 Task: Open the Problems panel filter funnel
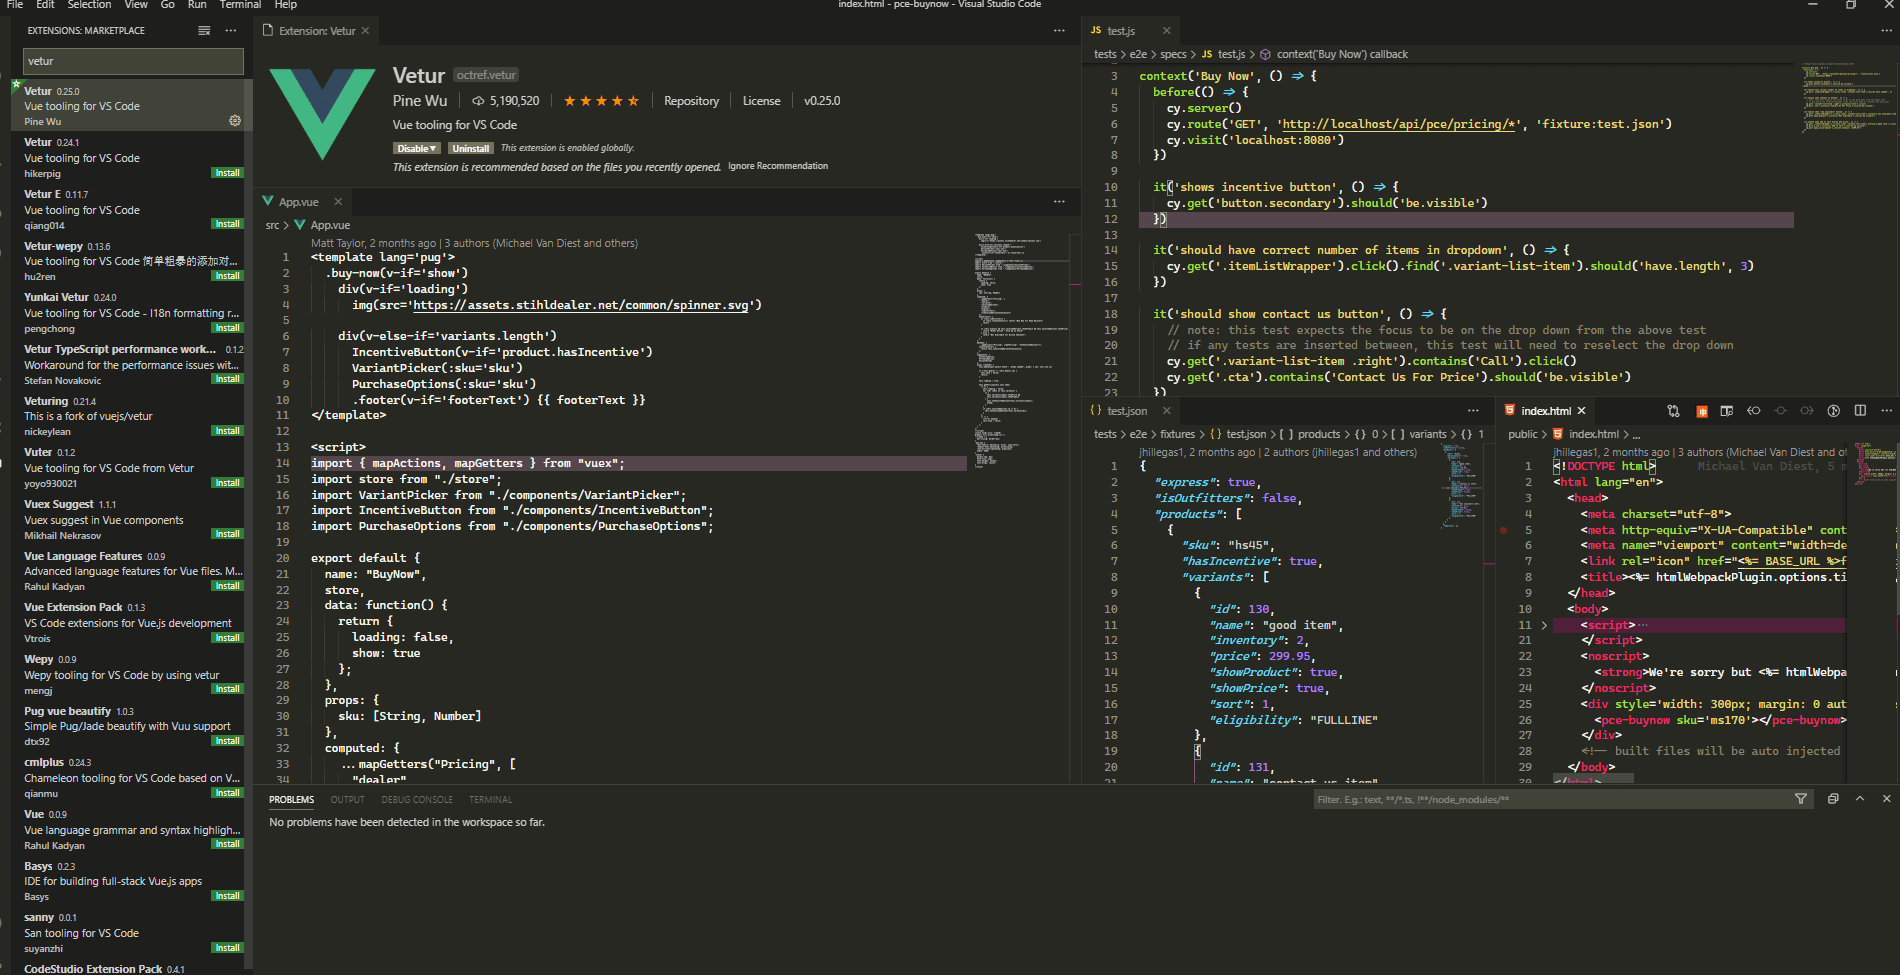(1801, 798)
